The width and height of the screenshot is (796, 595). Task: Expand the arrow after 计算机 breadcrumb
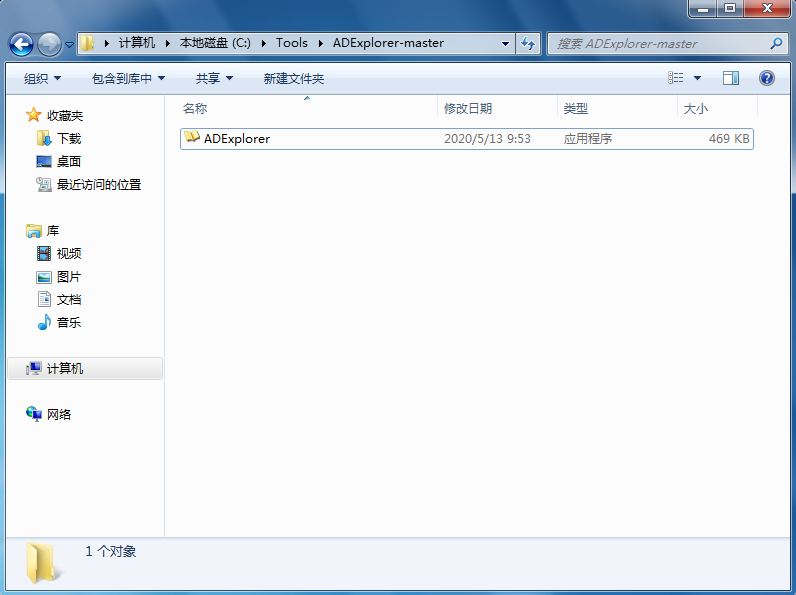(167, 44)
